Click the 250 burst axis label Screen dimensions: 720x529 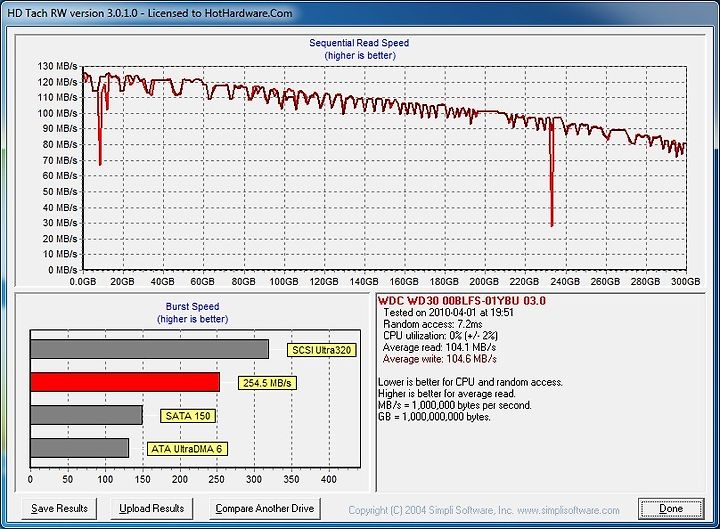pos(216,479)
